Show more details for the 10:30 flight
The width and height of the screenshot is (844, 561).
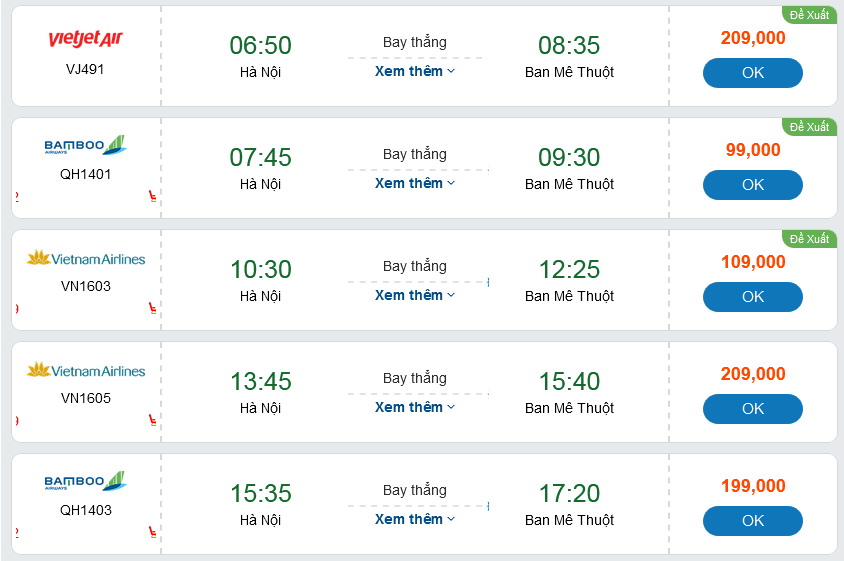[x=415, y=295]
